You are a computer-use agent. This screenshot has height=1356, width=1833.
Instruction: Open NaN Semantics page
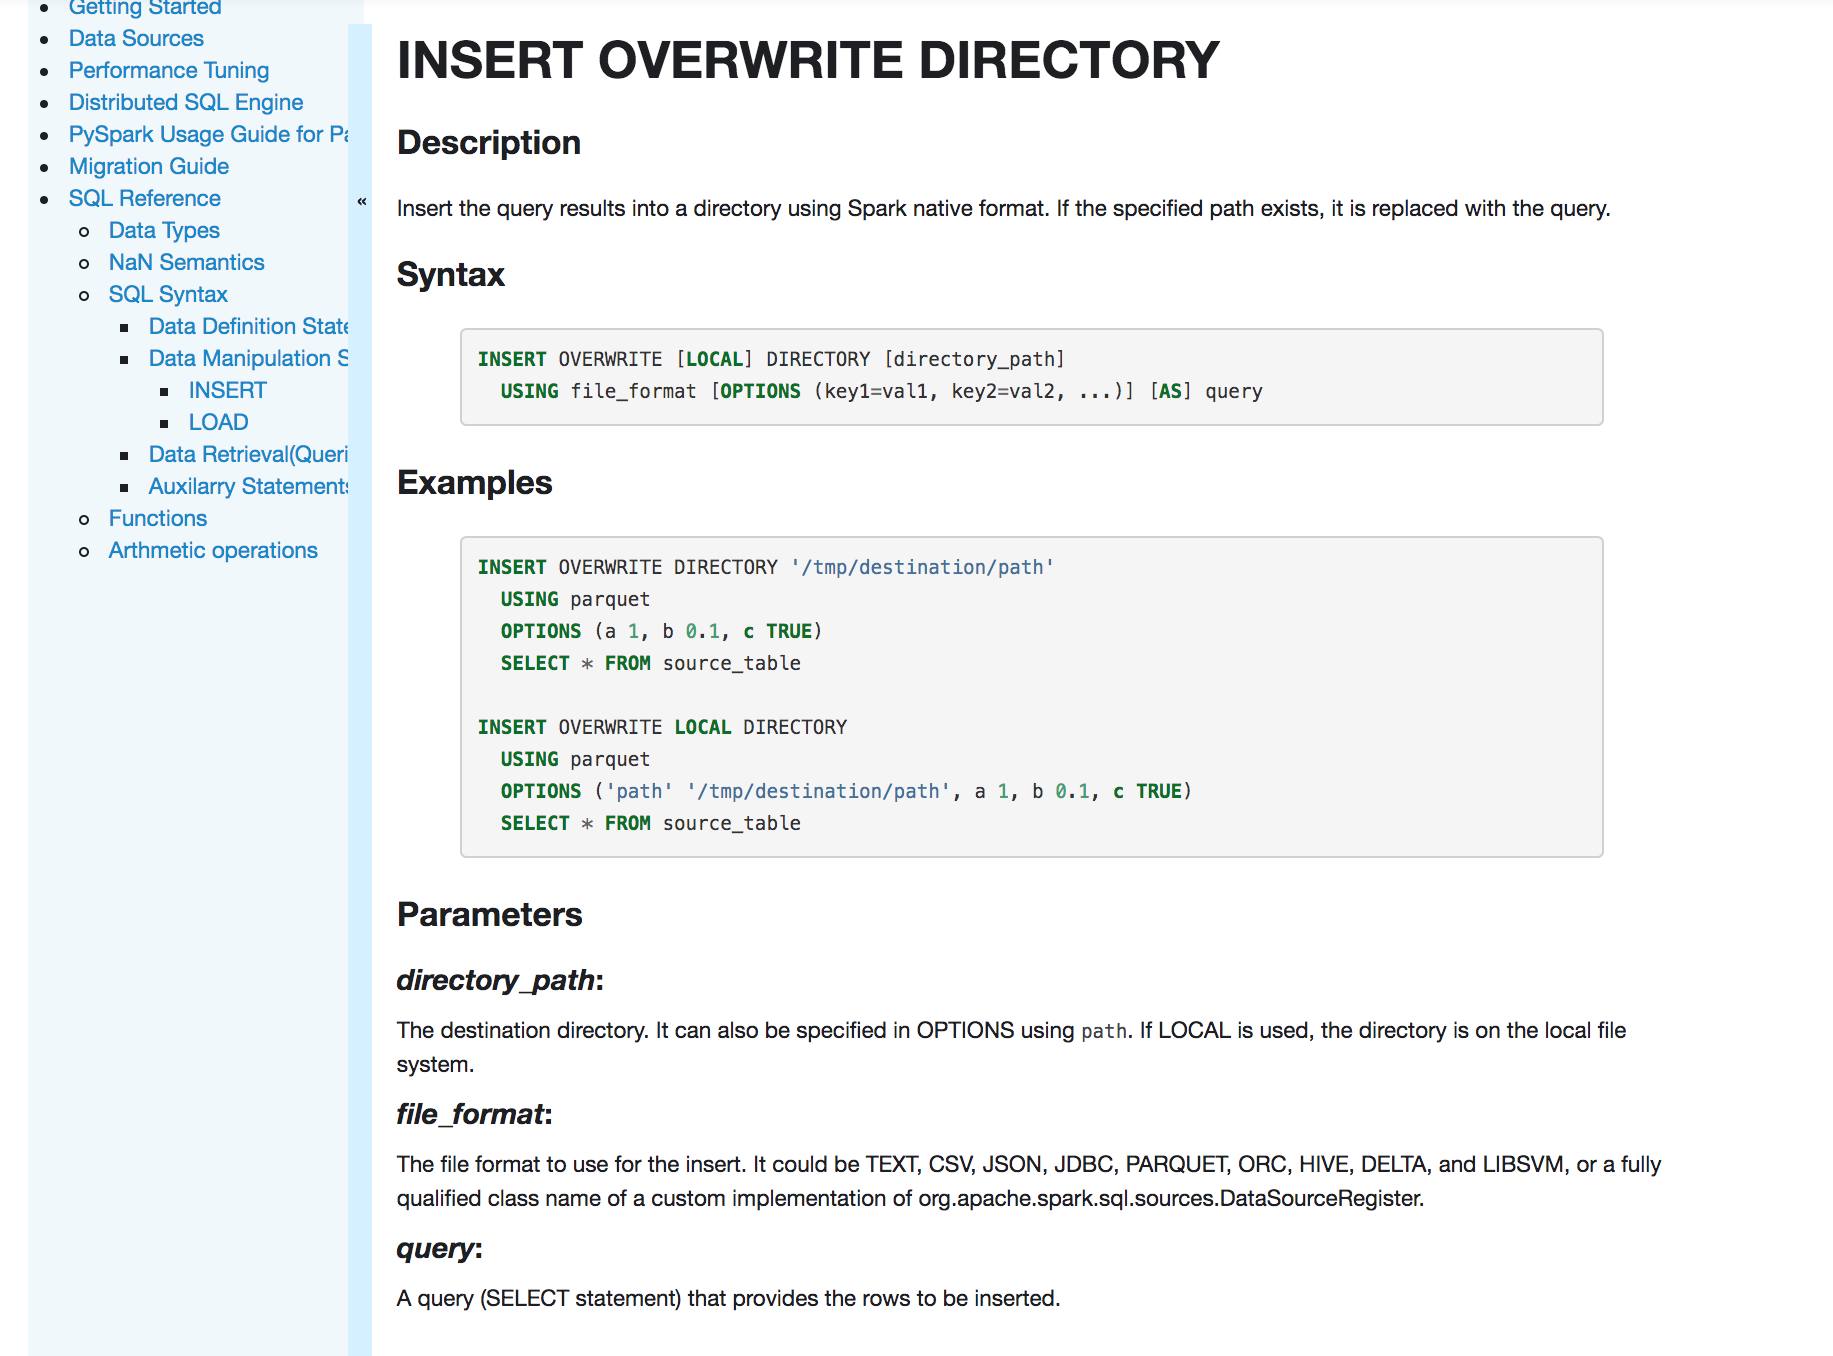pyautogui.click(x=187, y=262)
